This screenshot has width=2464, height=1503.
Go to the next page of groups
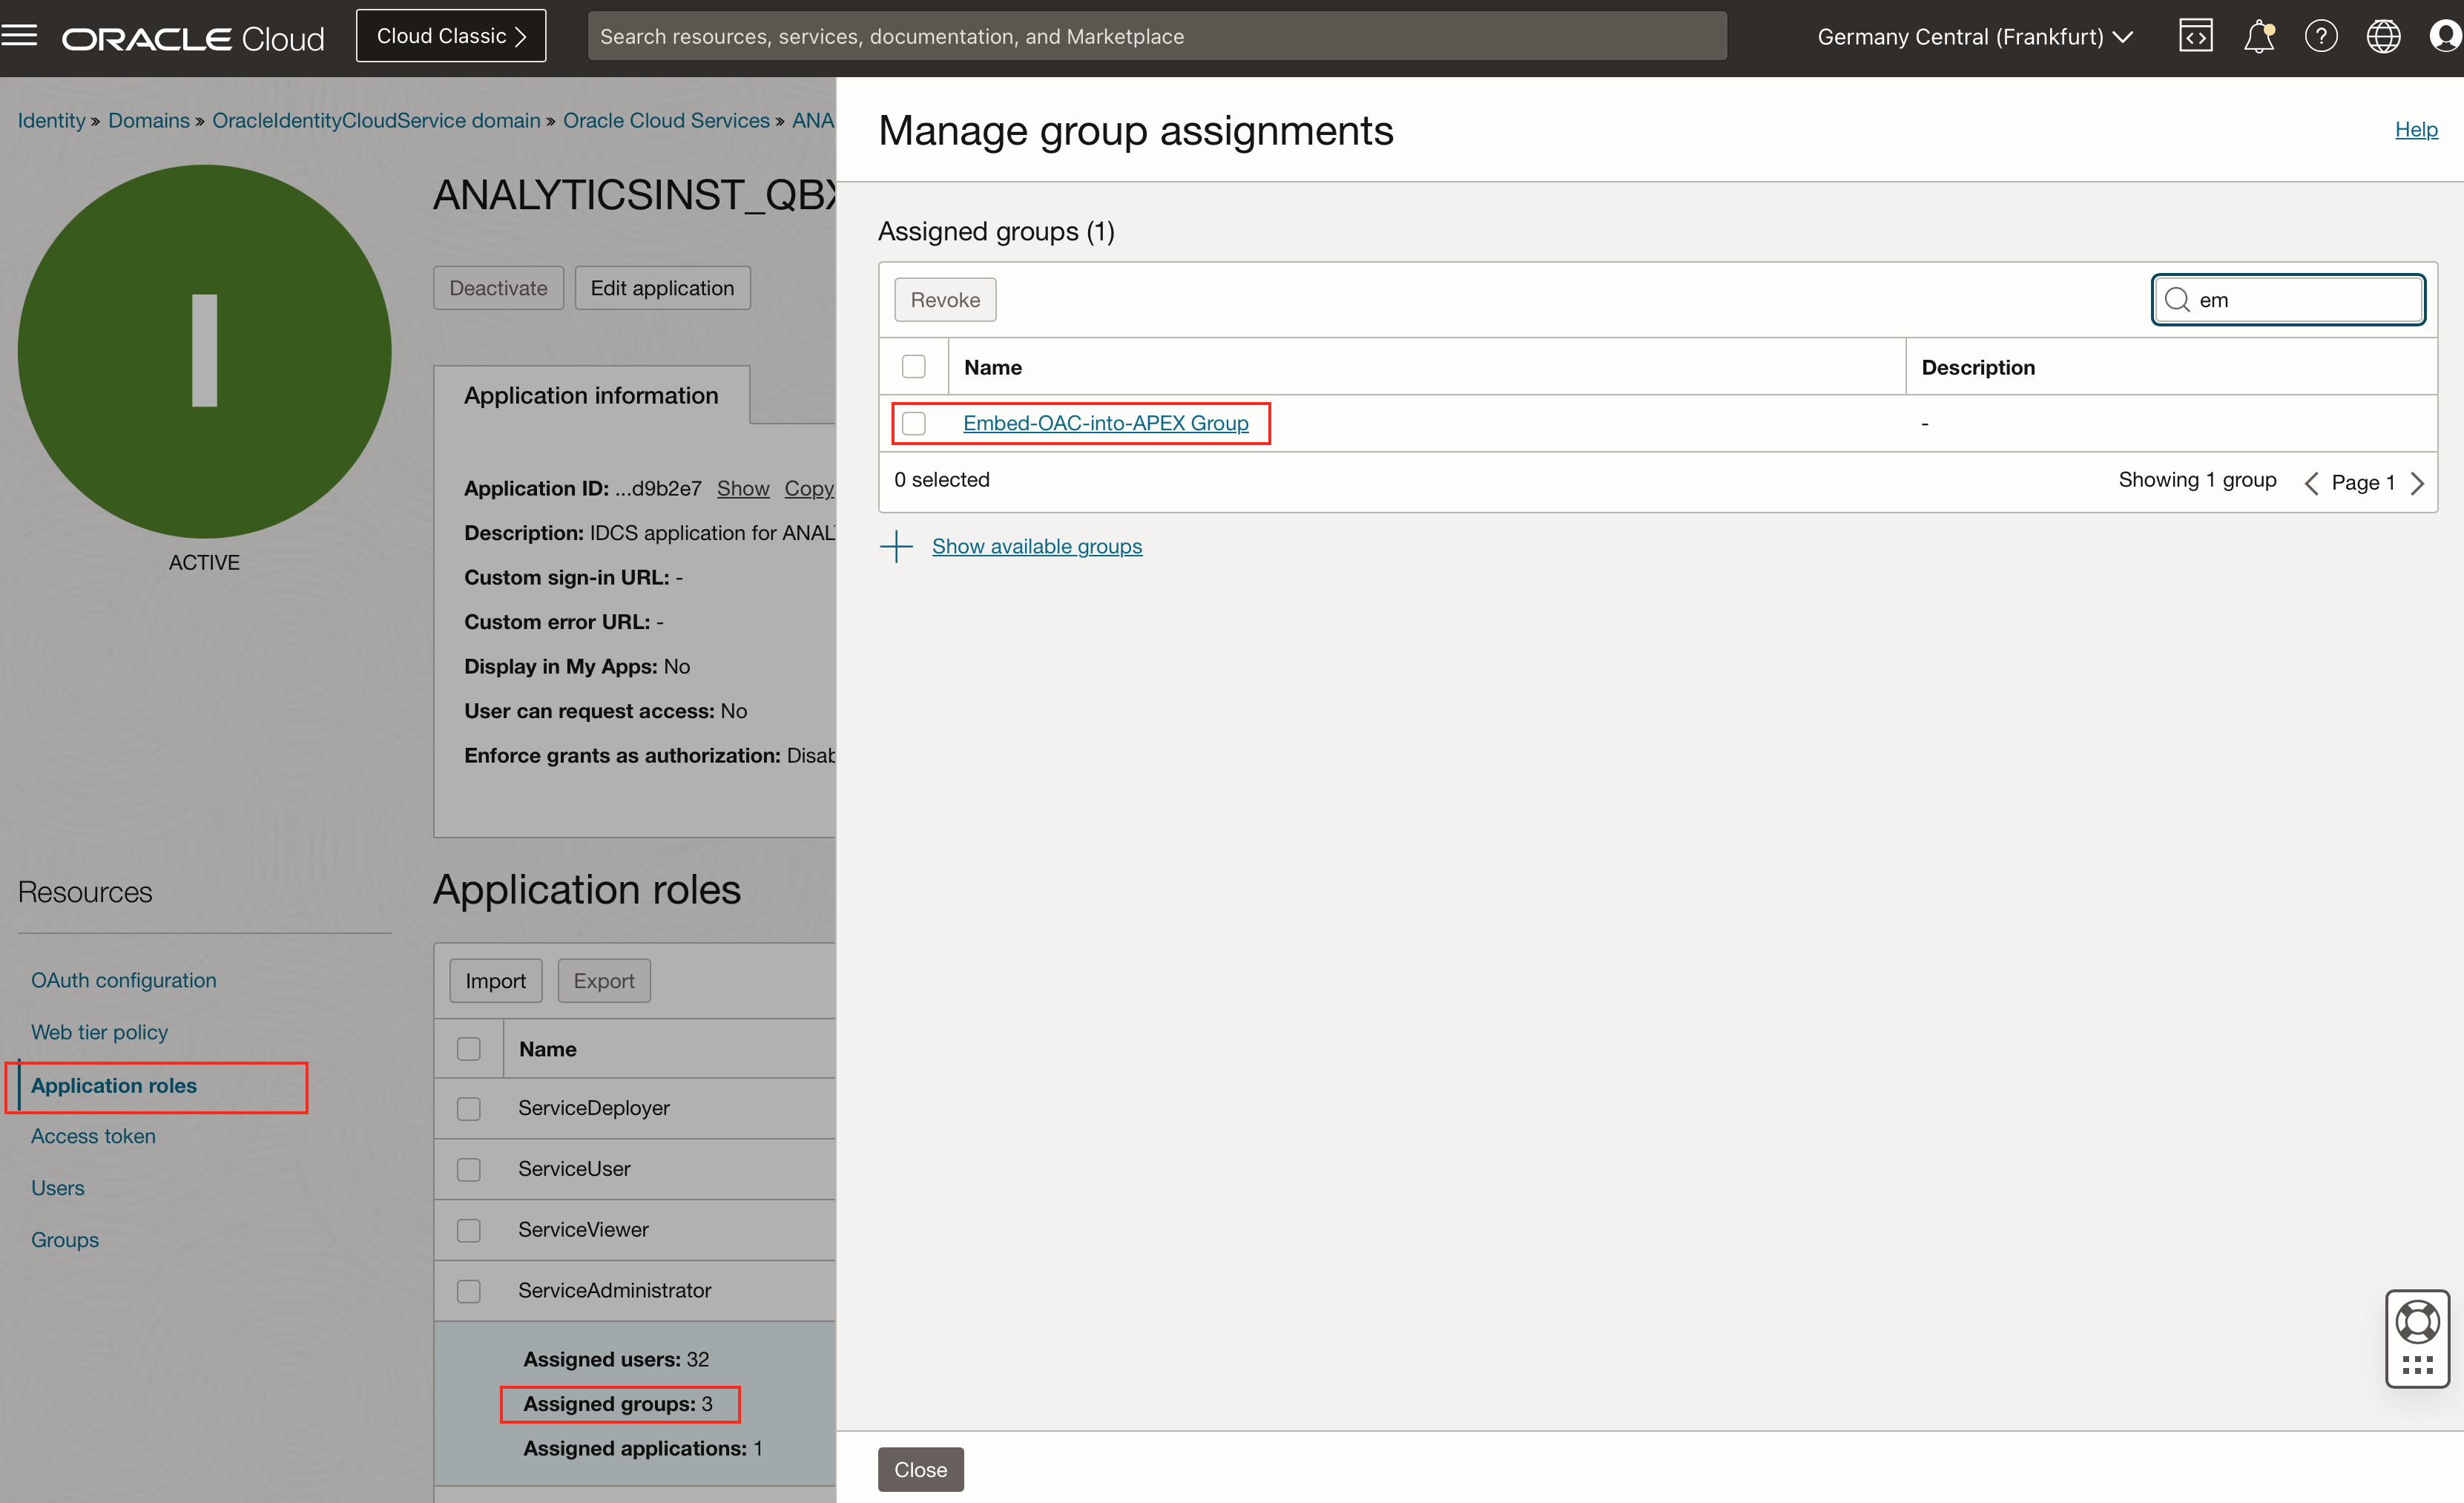(2417, 483)
